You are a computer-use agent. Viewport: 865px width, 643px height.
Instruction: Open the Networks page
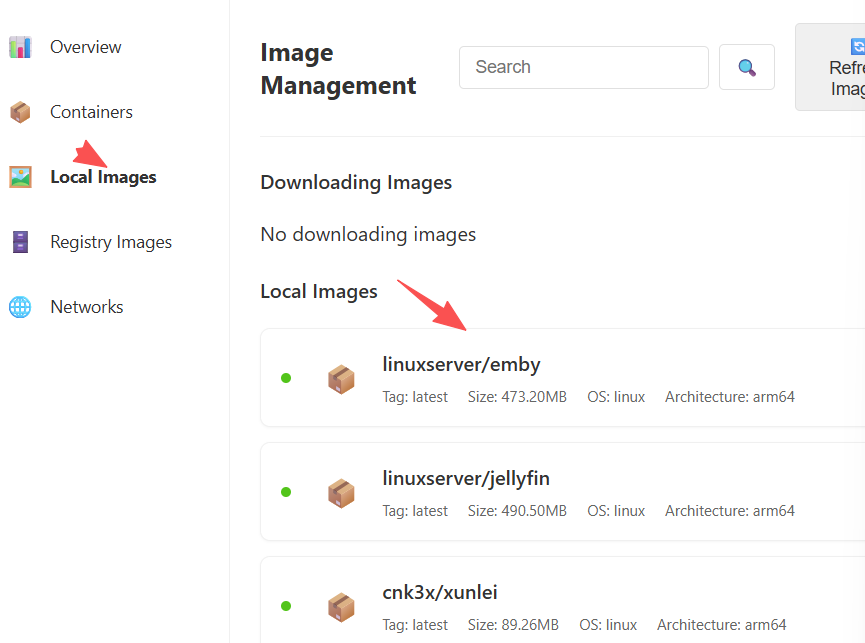tap(87, 307)
